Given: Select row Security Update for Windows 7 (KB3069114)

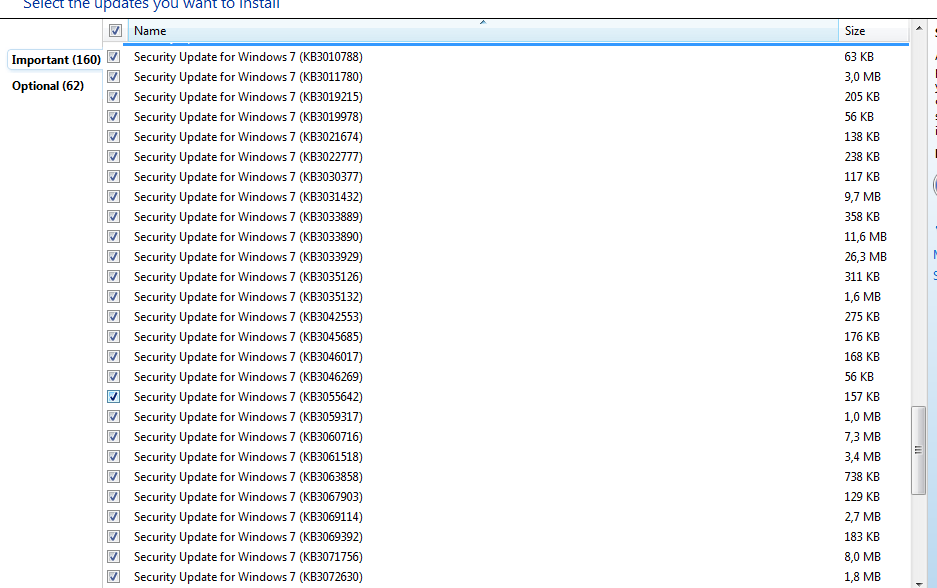Looking at the screenshot, I should point(506,517).
